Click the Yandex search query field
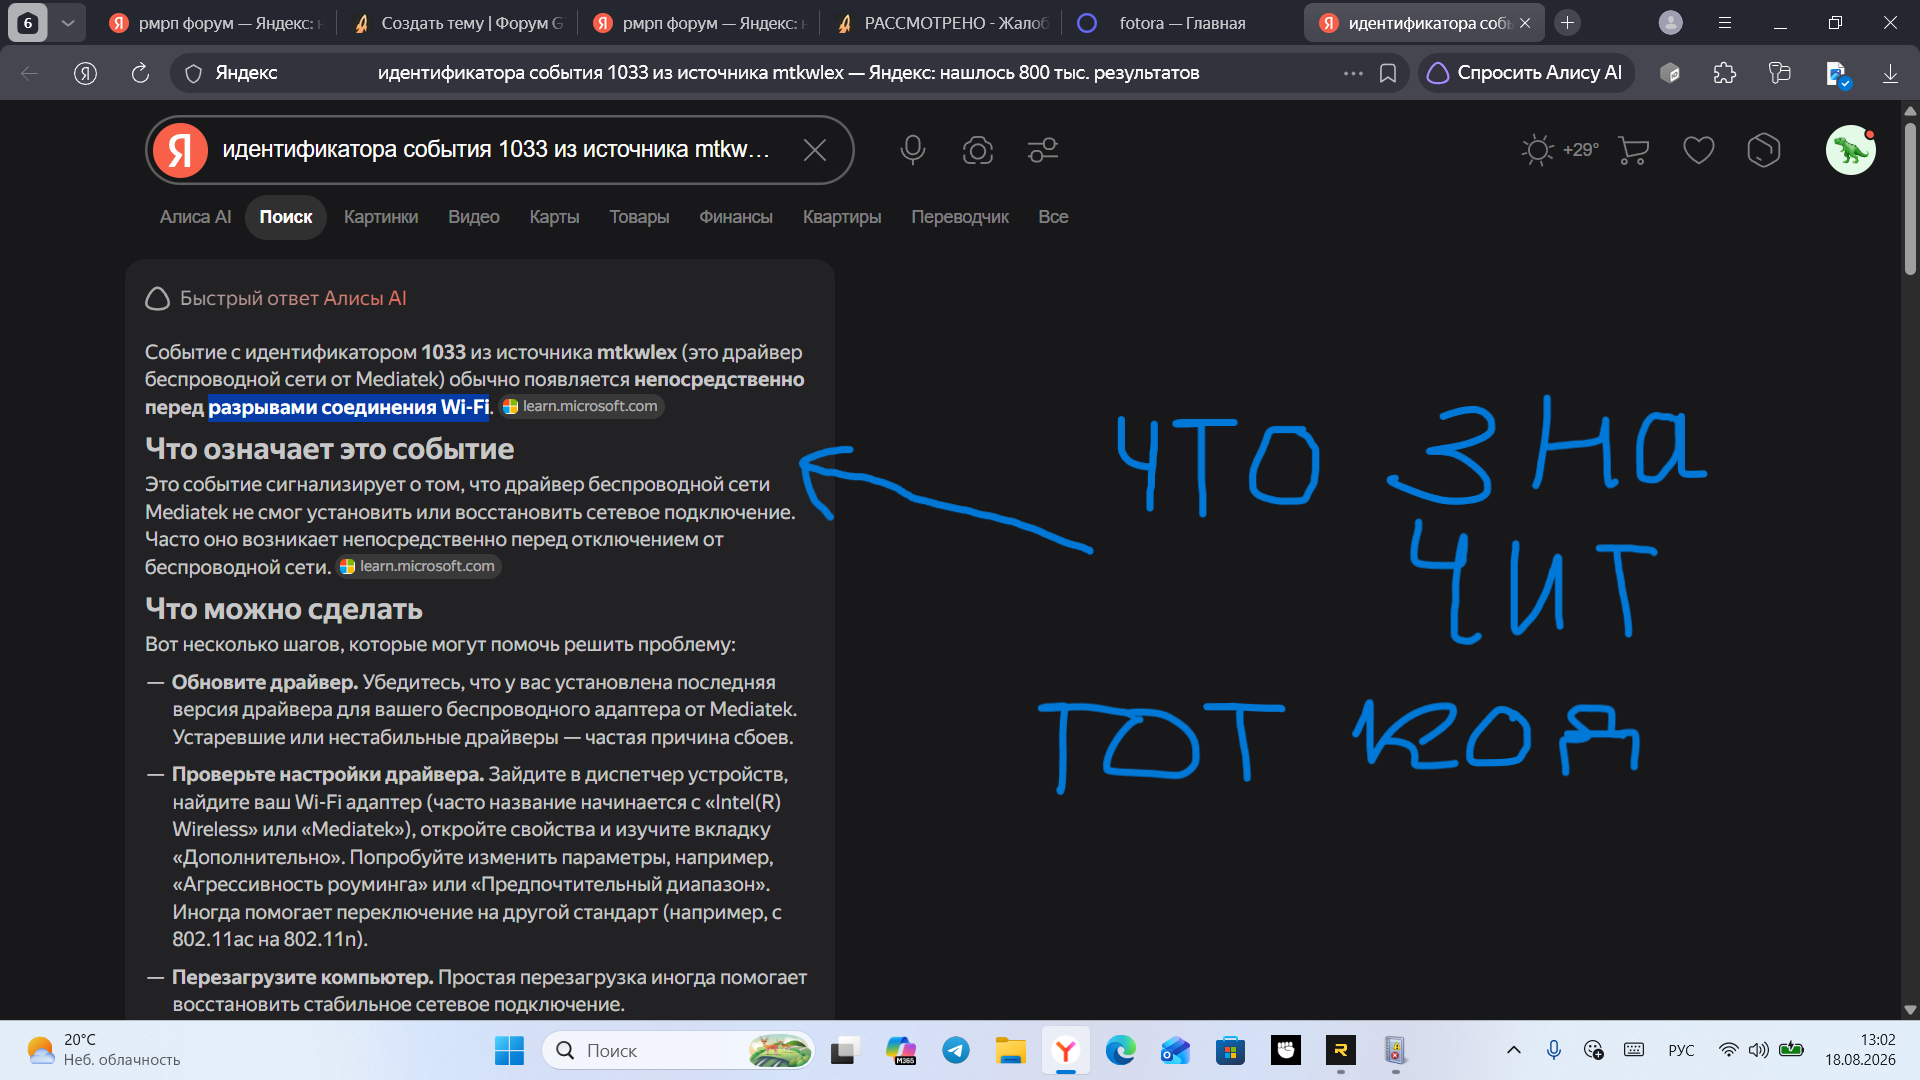1920x1080 pixels. click(x=496, y=150)
